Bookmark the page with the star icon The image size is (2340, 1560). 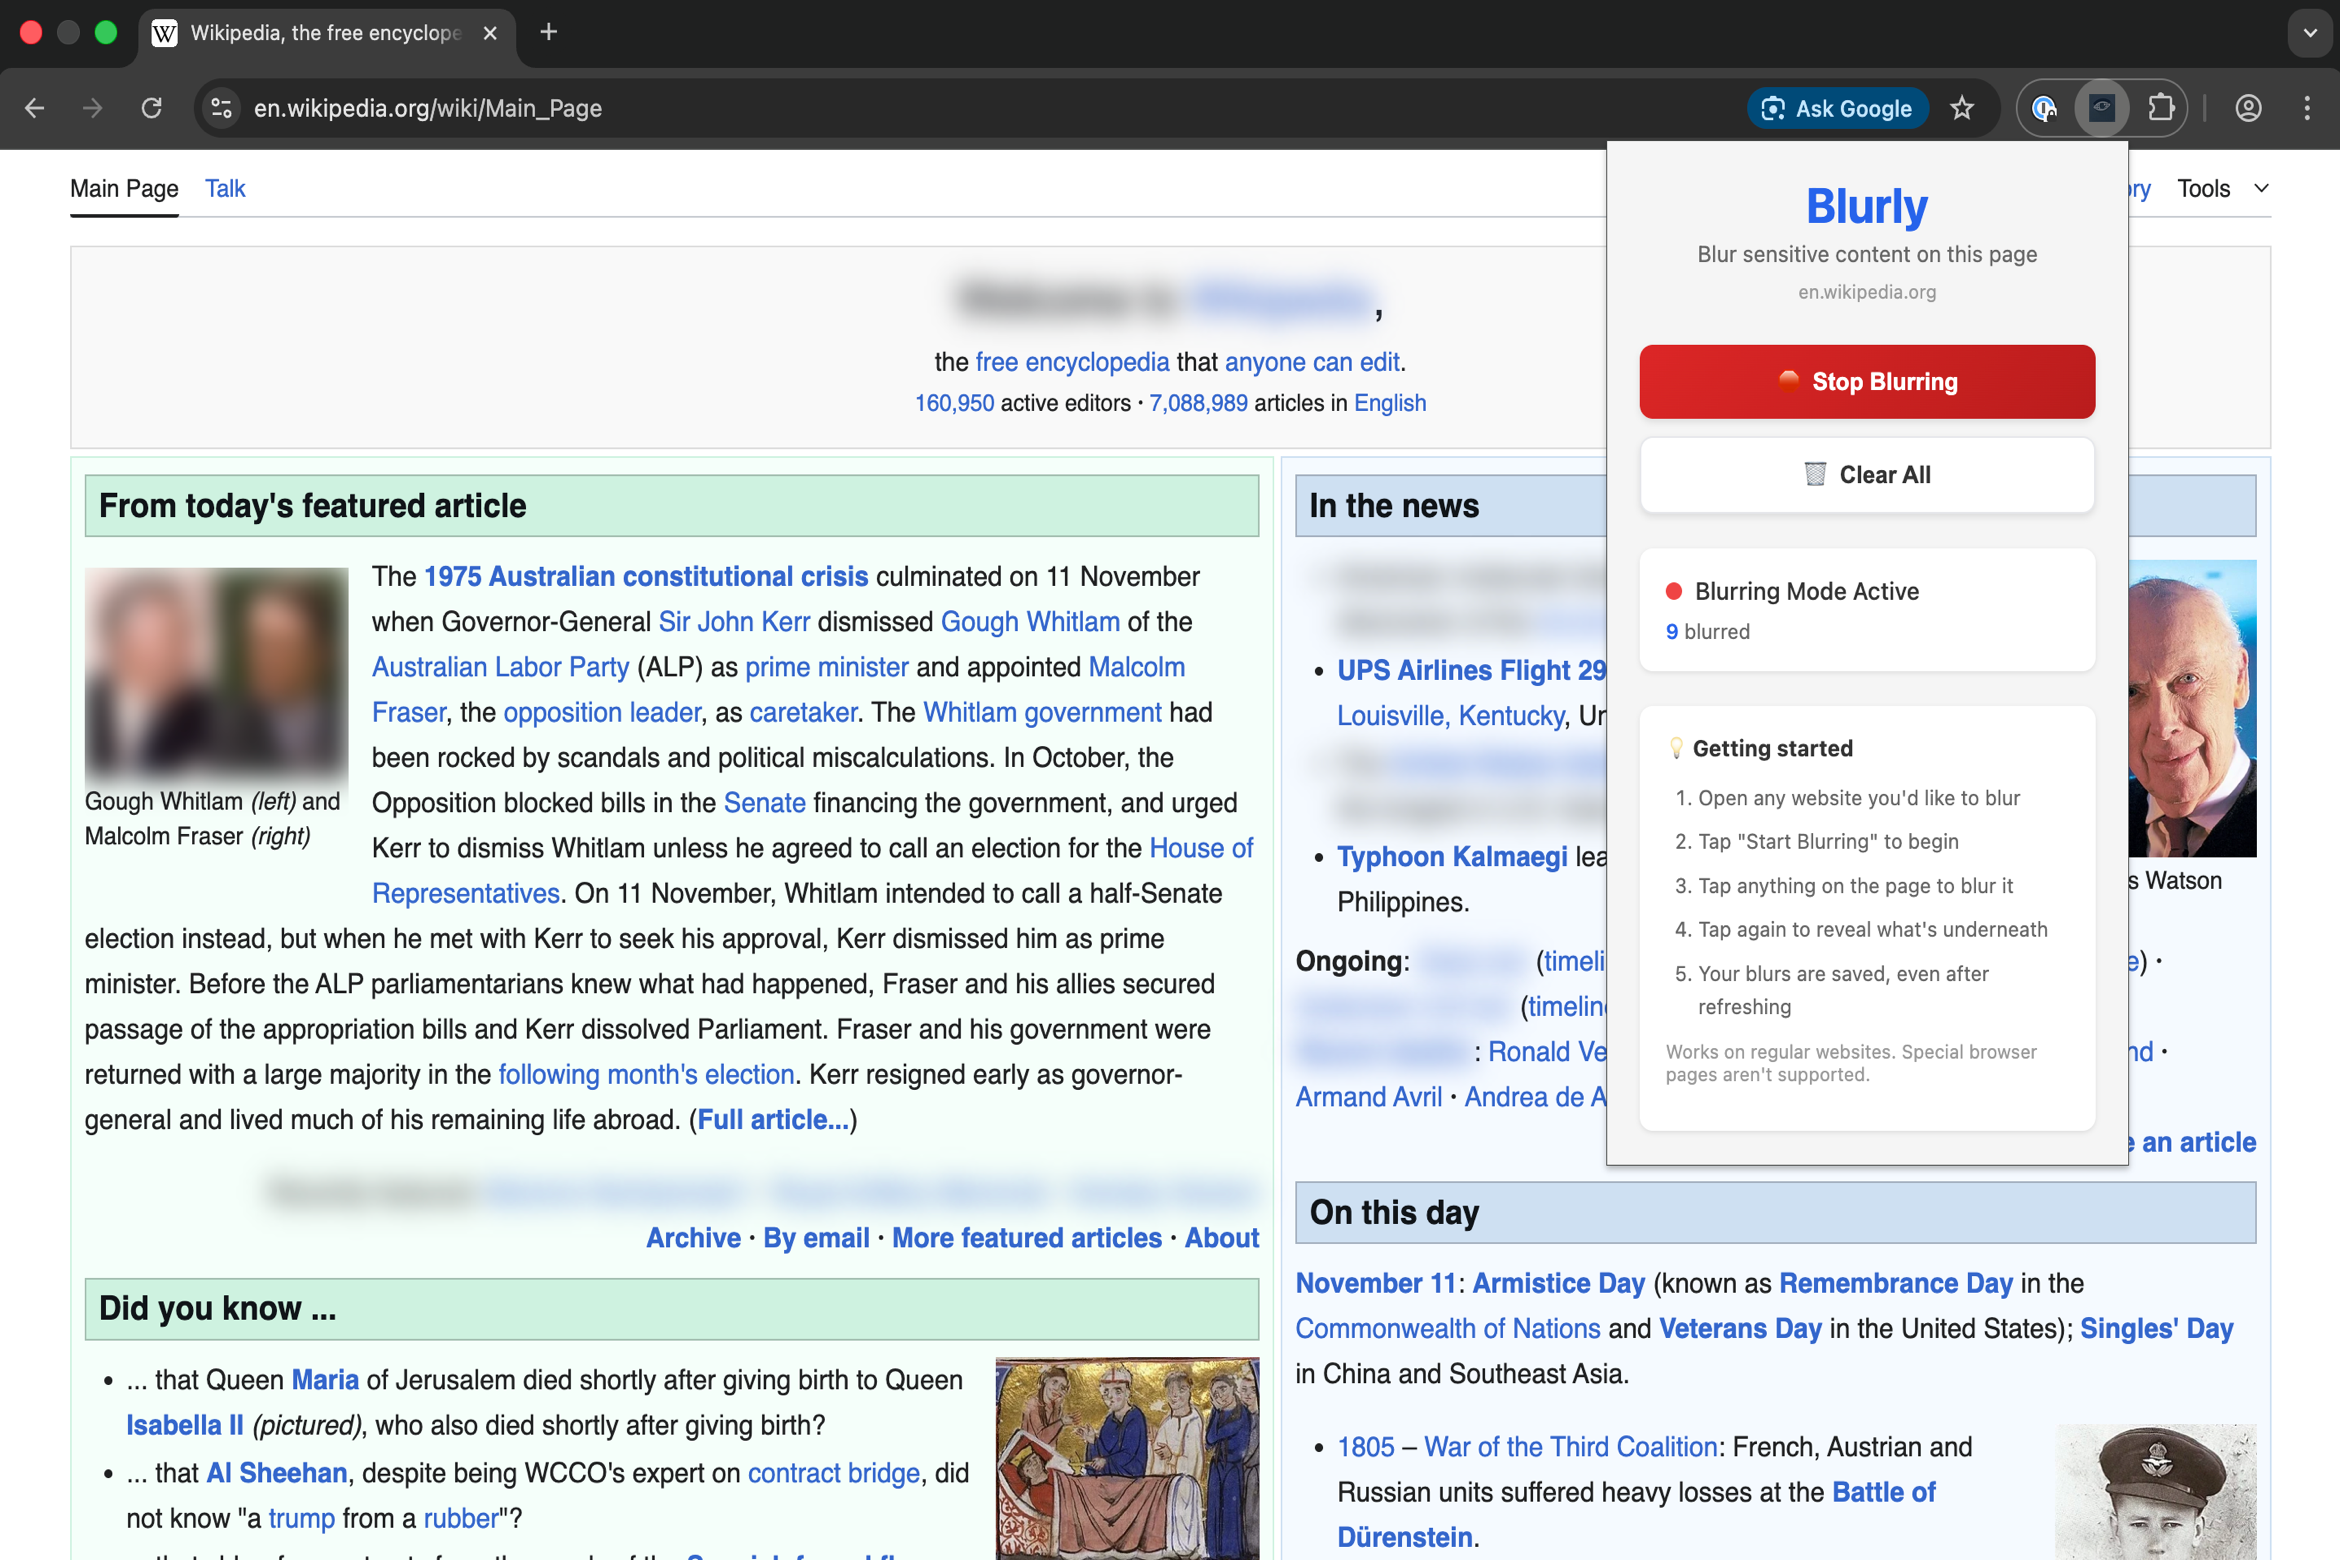pos(1963,108)
